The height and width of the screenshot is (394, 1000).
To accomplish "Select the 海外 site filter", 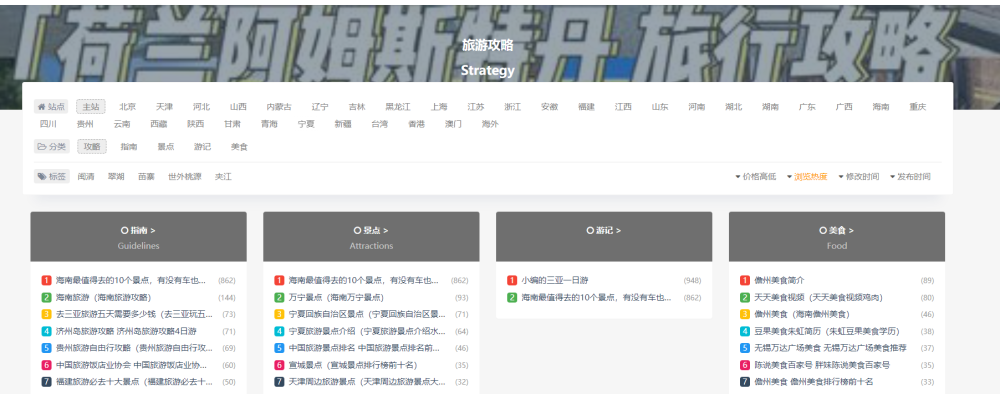I will 490,124.
